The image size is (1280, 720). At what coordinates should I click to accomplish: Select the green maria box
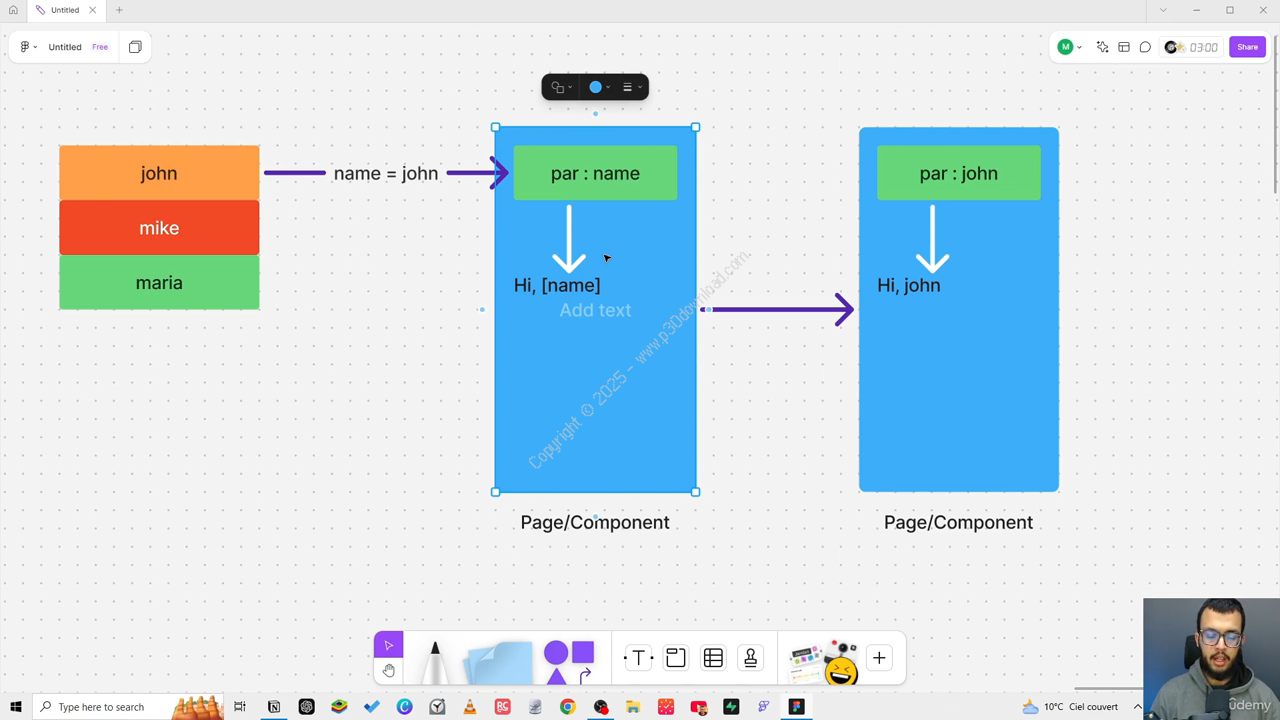159,283
